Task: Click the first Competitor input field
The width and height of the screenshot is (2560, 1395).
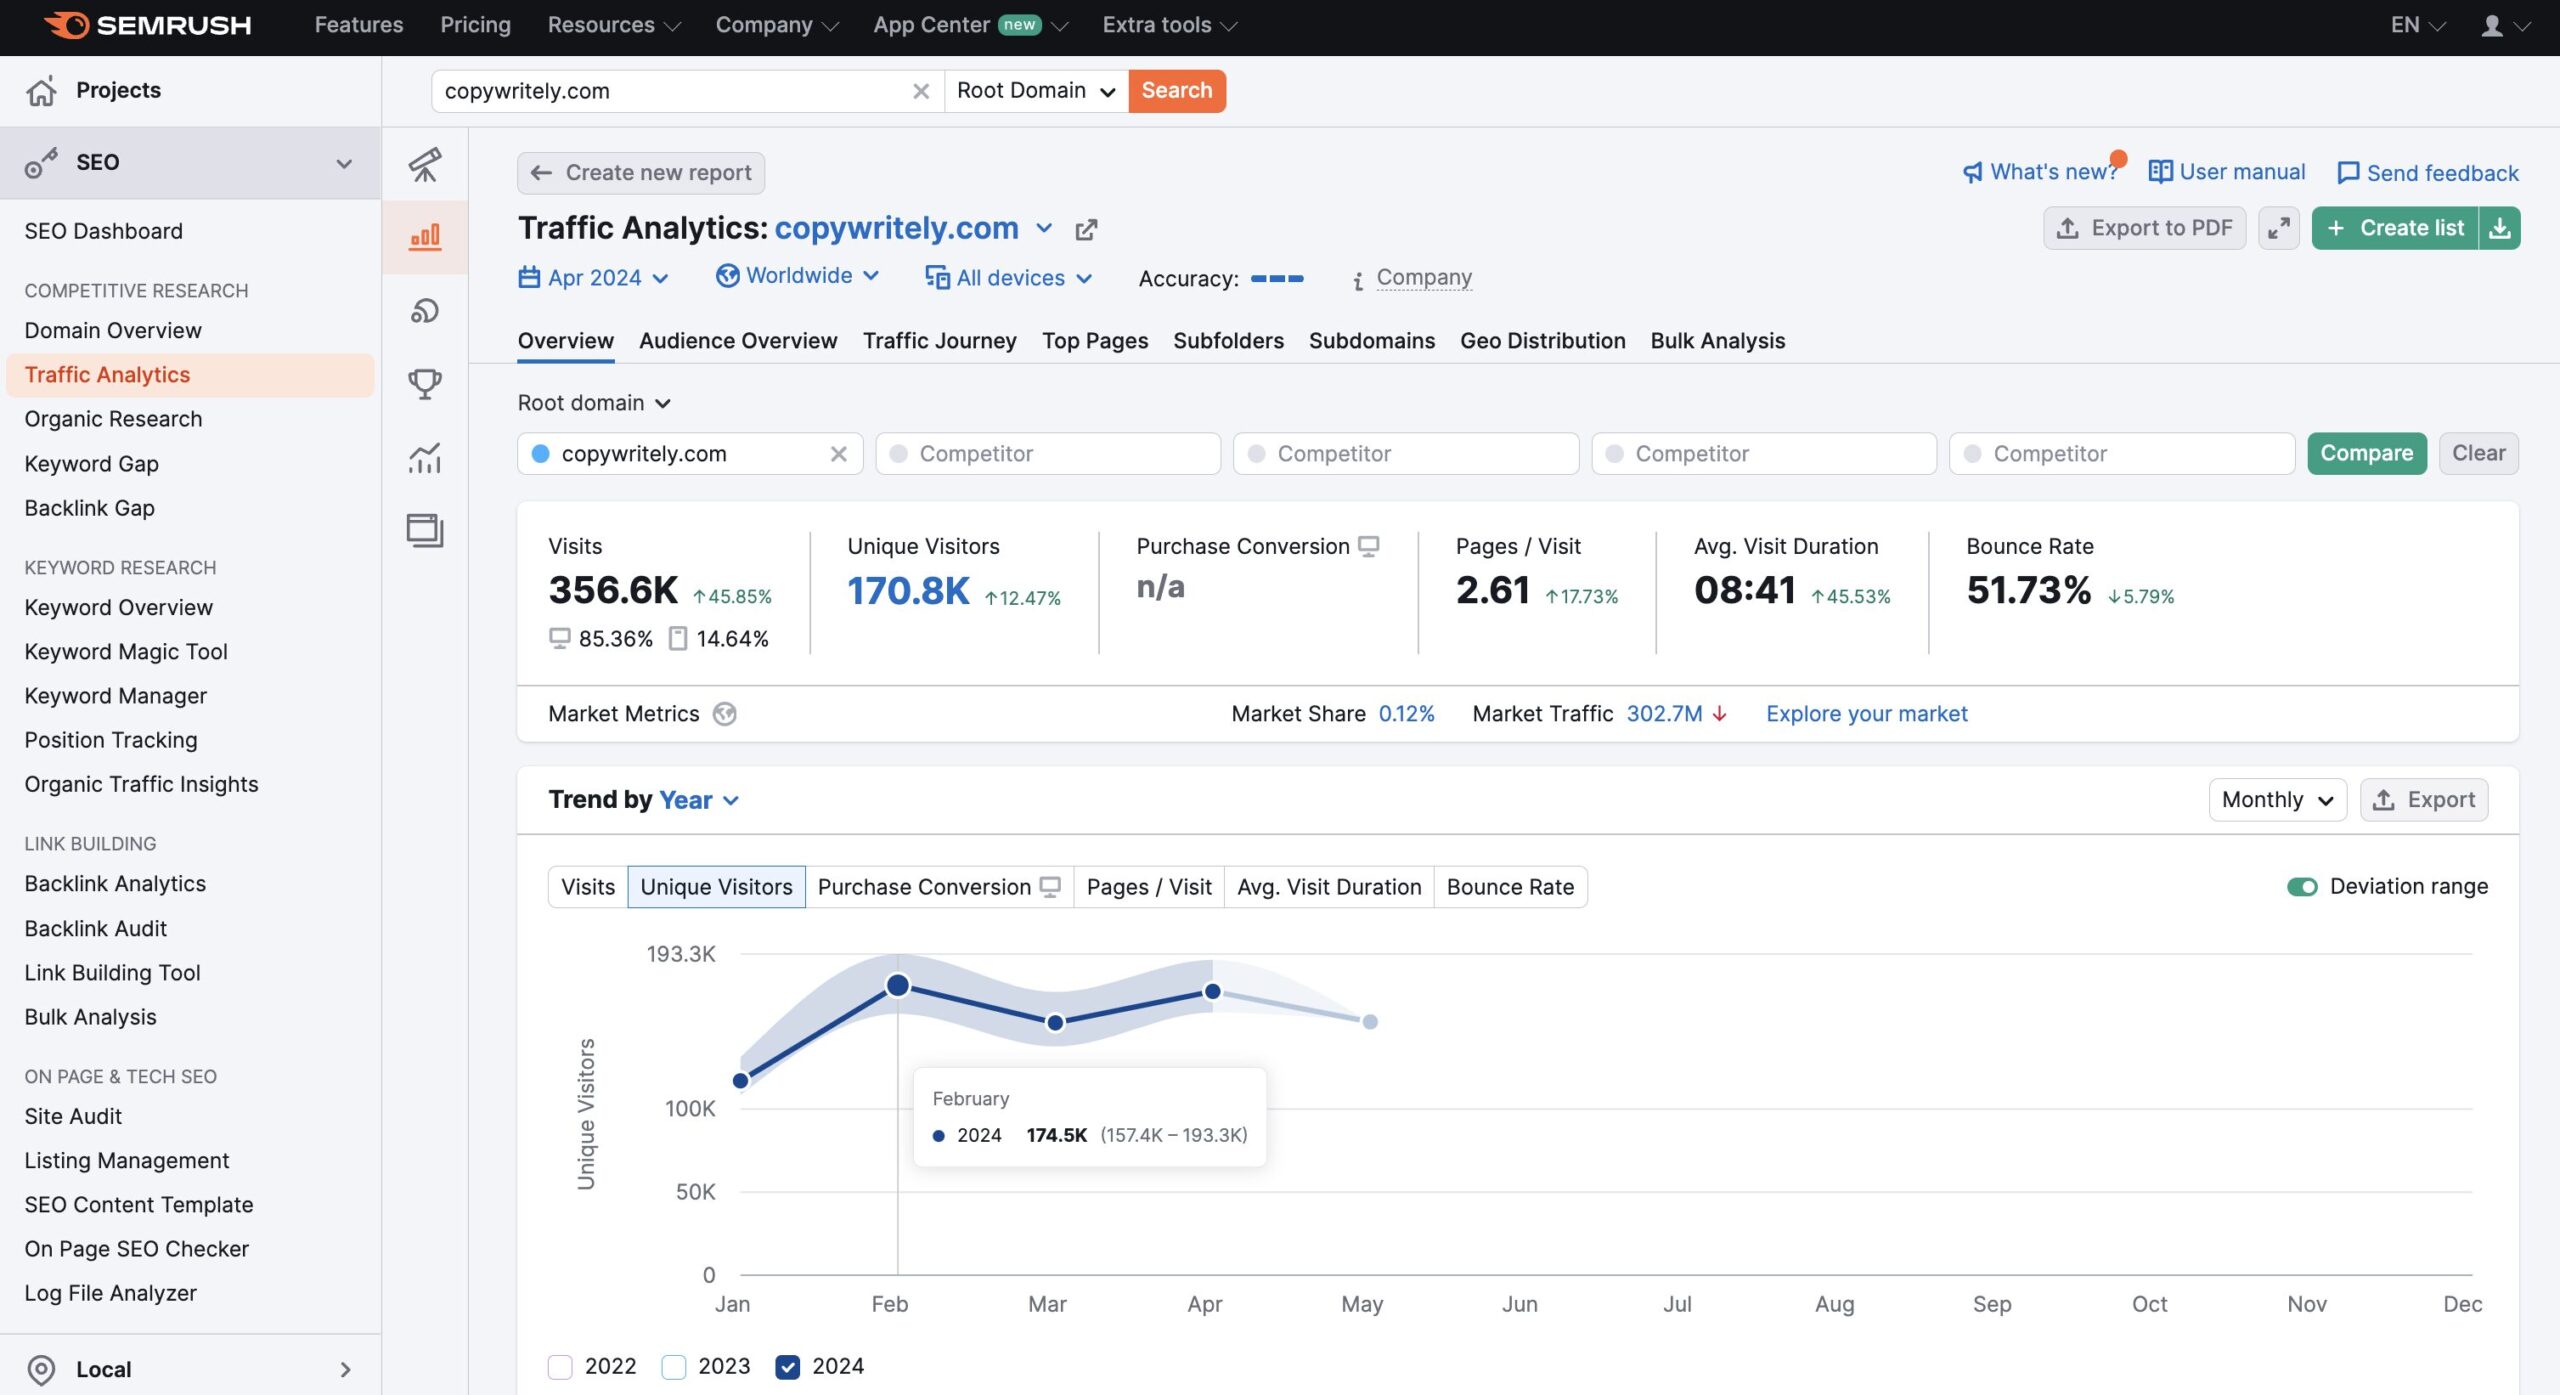Action: click(x=1047, y=454)
